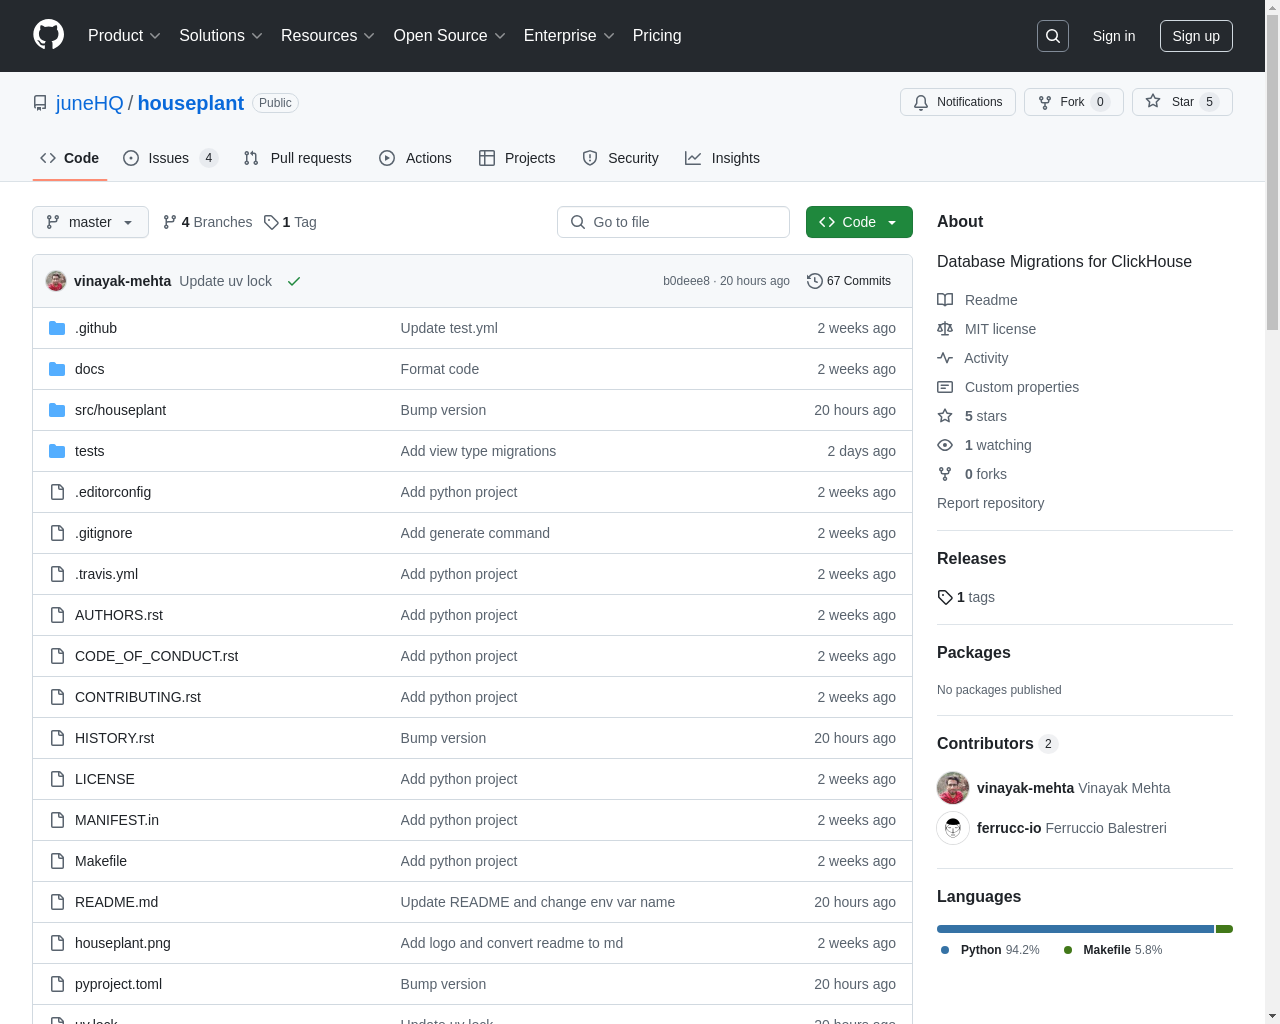Open the Insights tab
Screen dimensions: 1280x1024
722,158
